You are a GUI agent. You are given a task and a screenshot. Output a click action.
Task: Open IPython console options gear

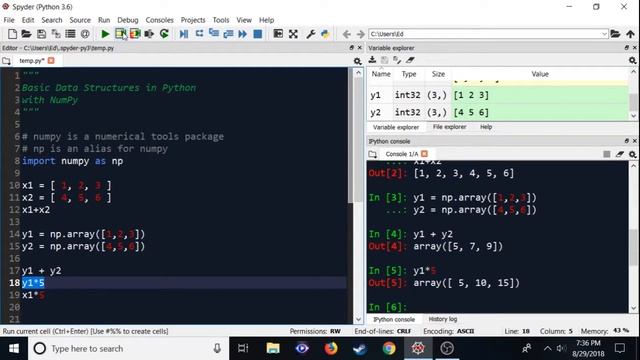632,154
